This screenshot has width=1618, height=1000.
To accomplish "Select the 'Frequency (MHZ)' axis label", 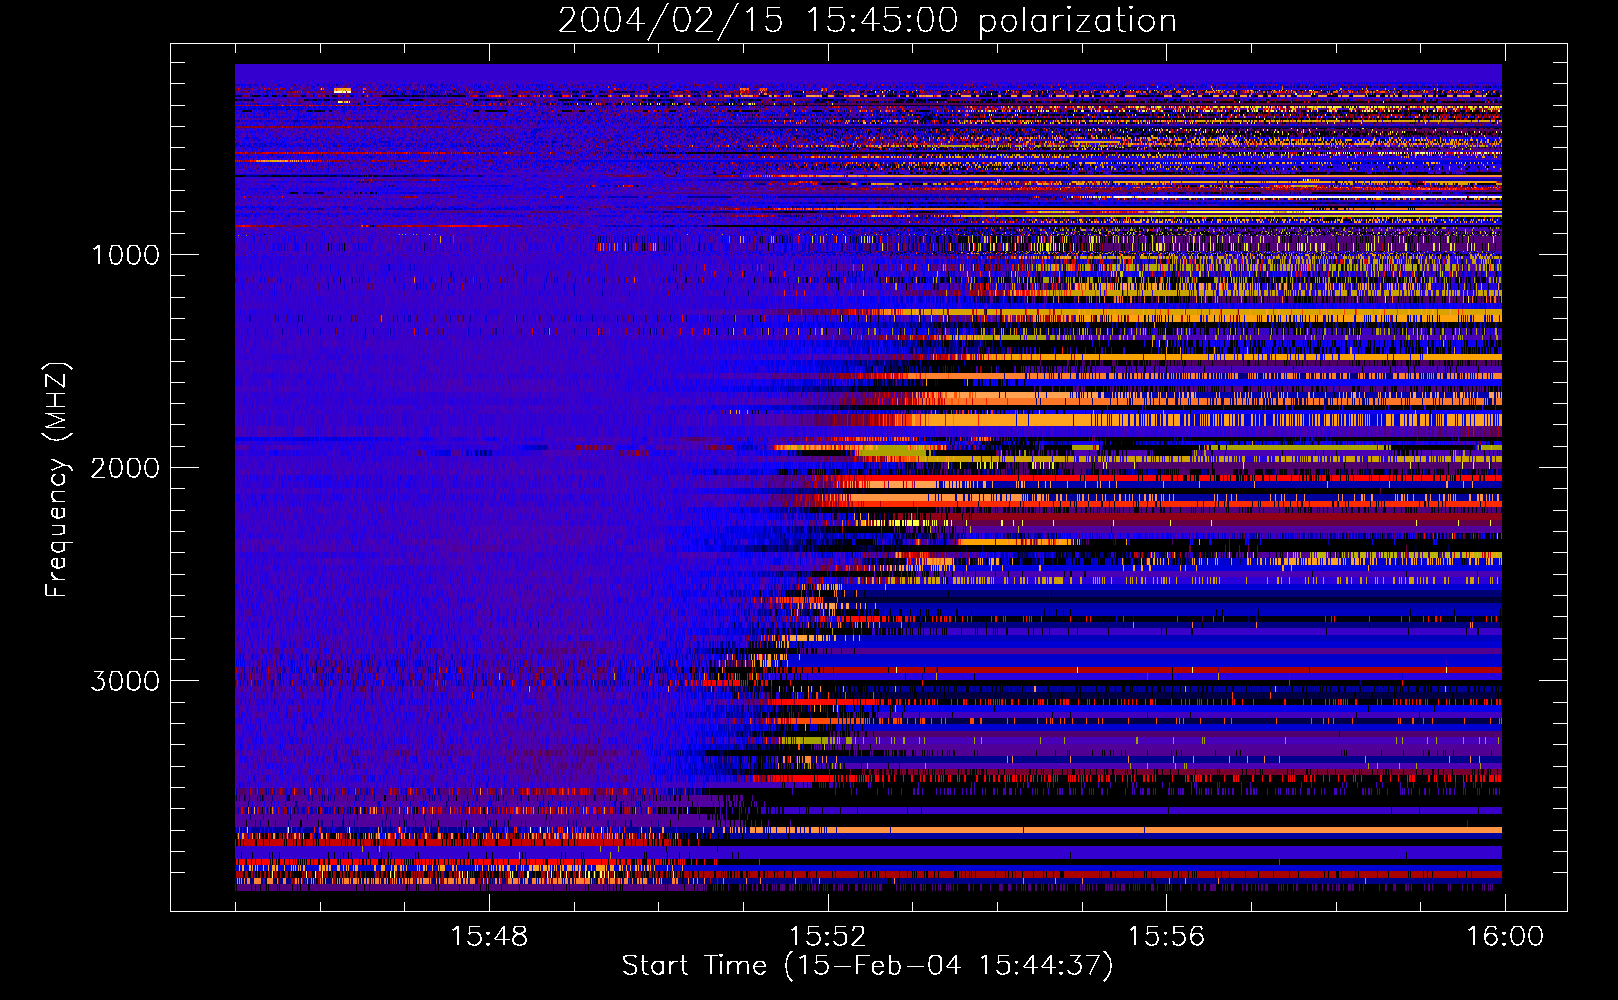I will pos(56,480).
